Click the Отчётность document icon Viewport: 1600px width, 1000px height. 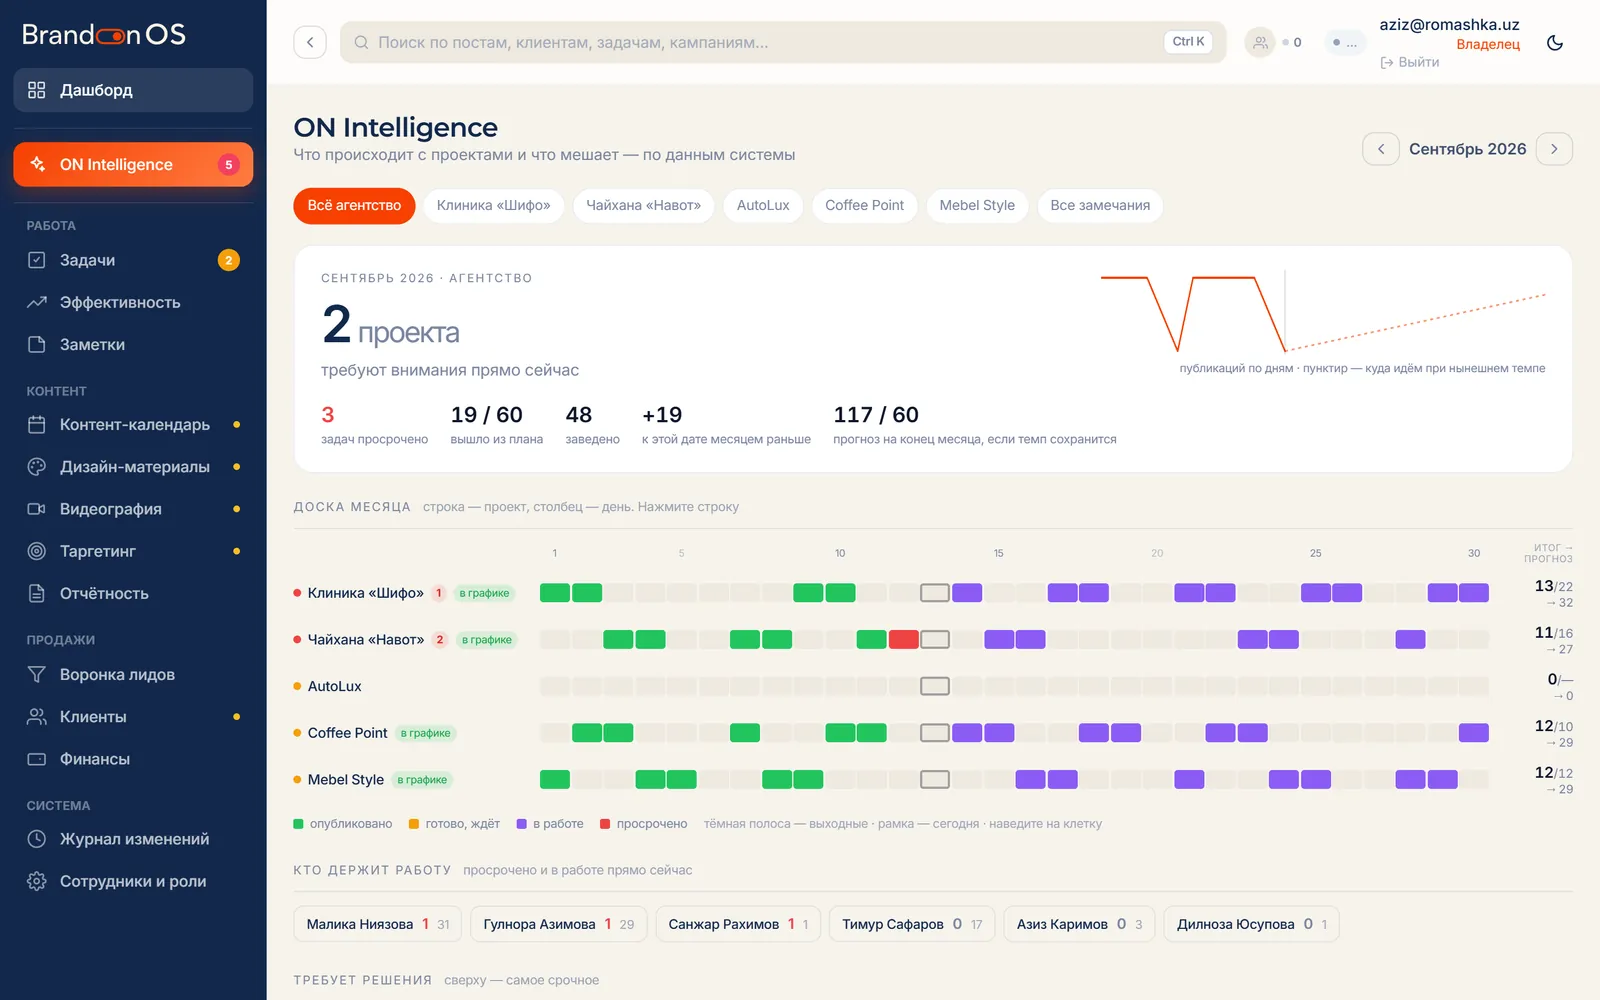point(37,593)
